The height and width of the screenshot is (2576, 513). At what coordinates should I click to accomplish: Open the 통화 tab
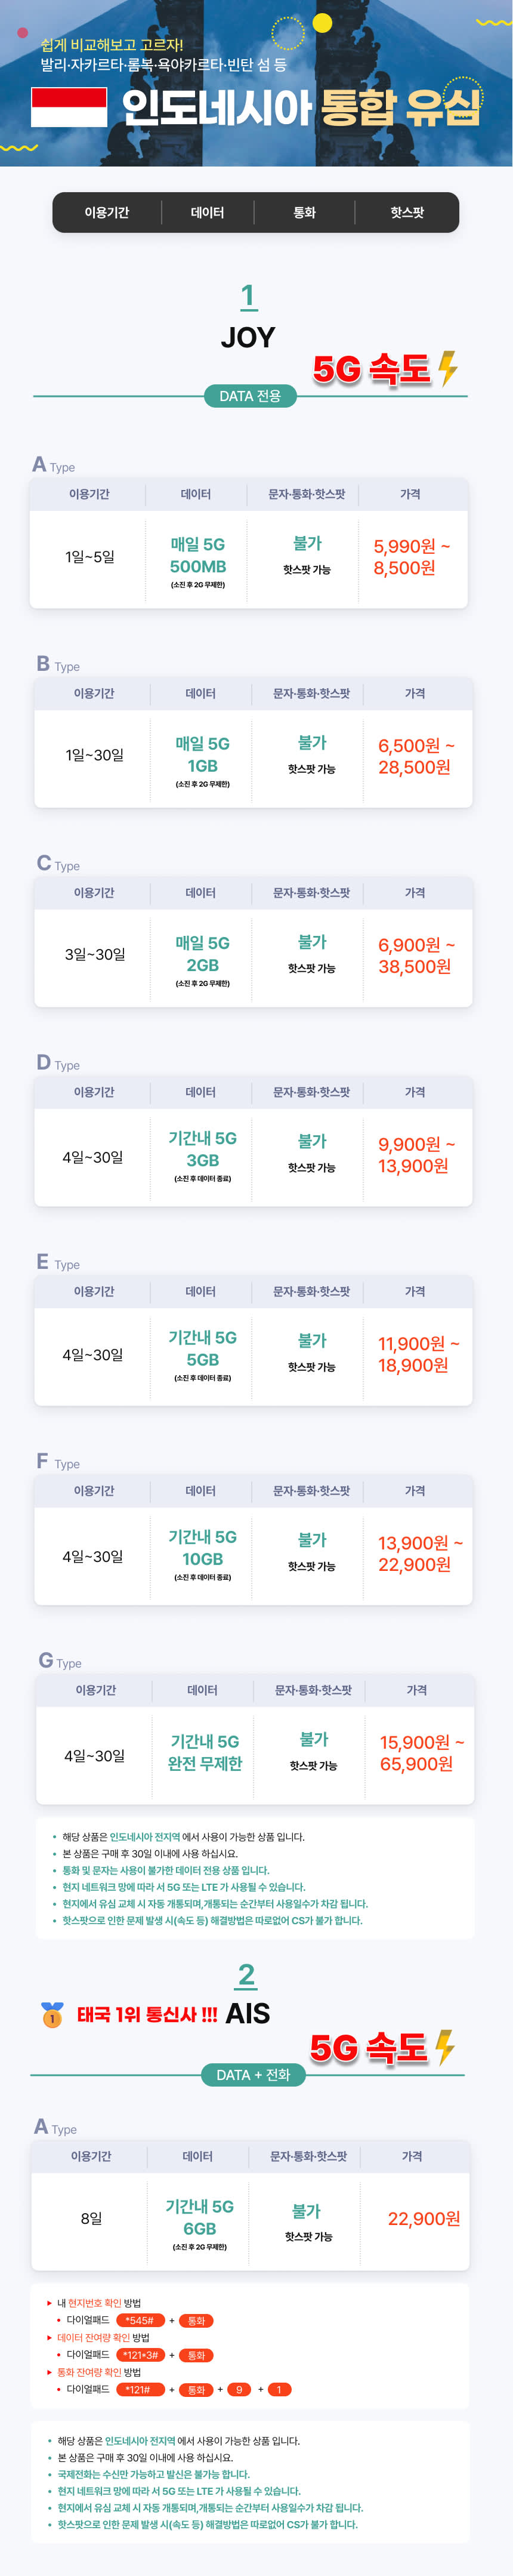pyautogui.click(x=304, y=212)
